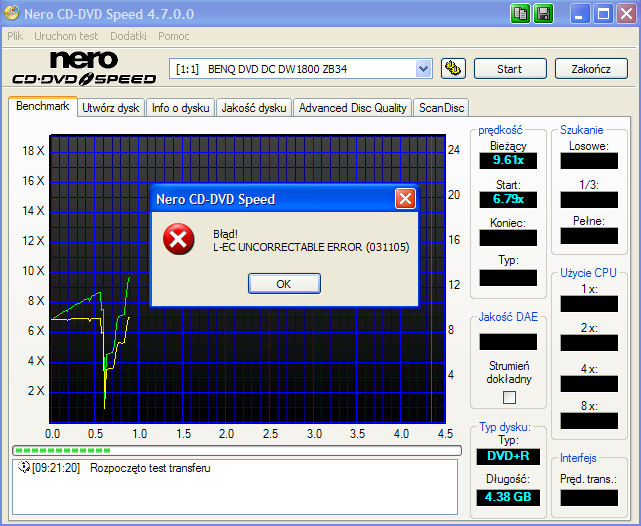641x526 pixels.
Task: Click the 4.38 GB length value
Action: [508, 497]
